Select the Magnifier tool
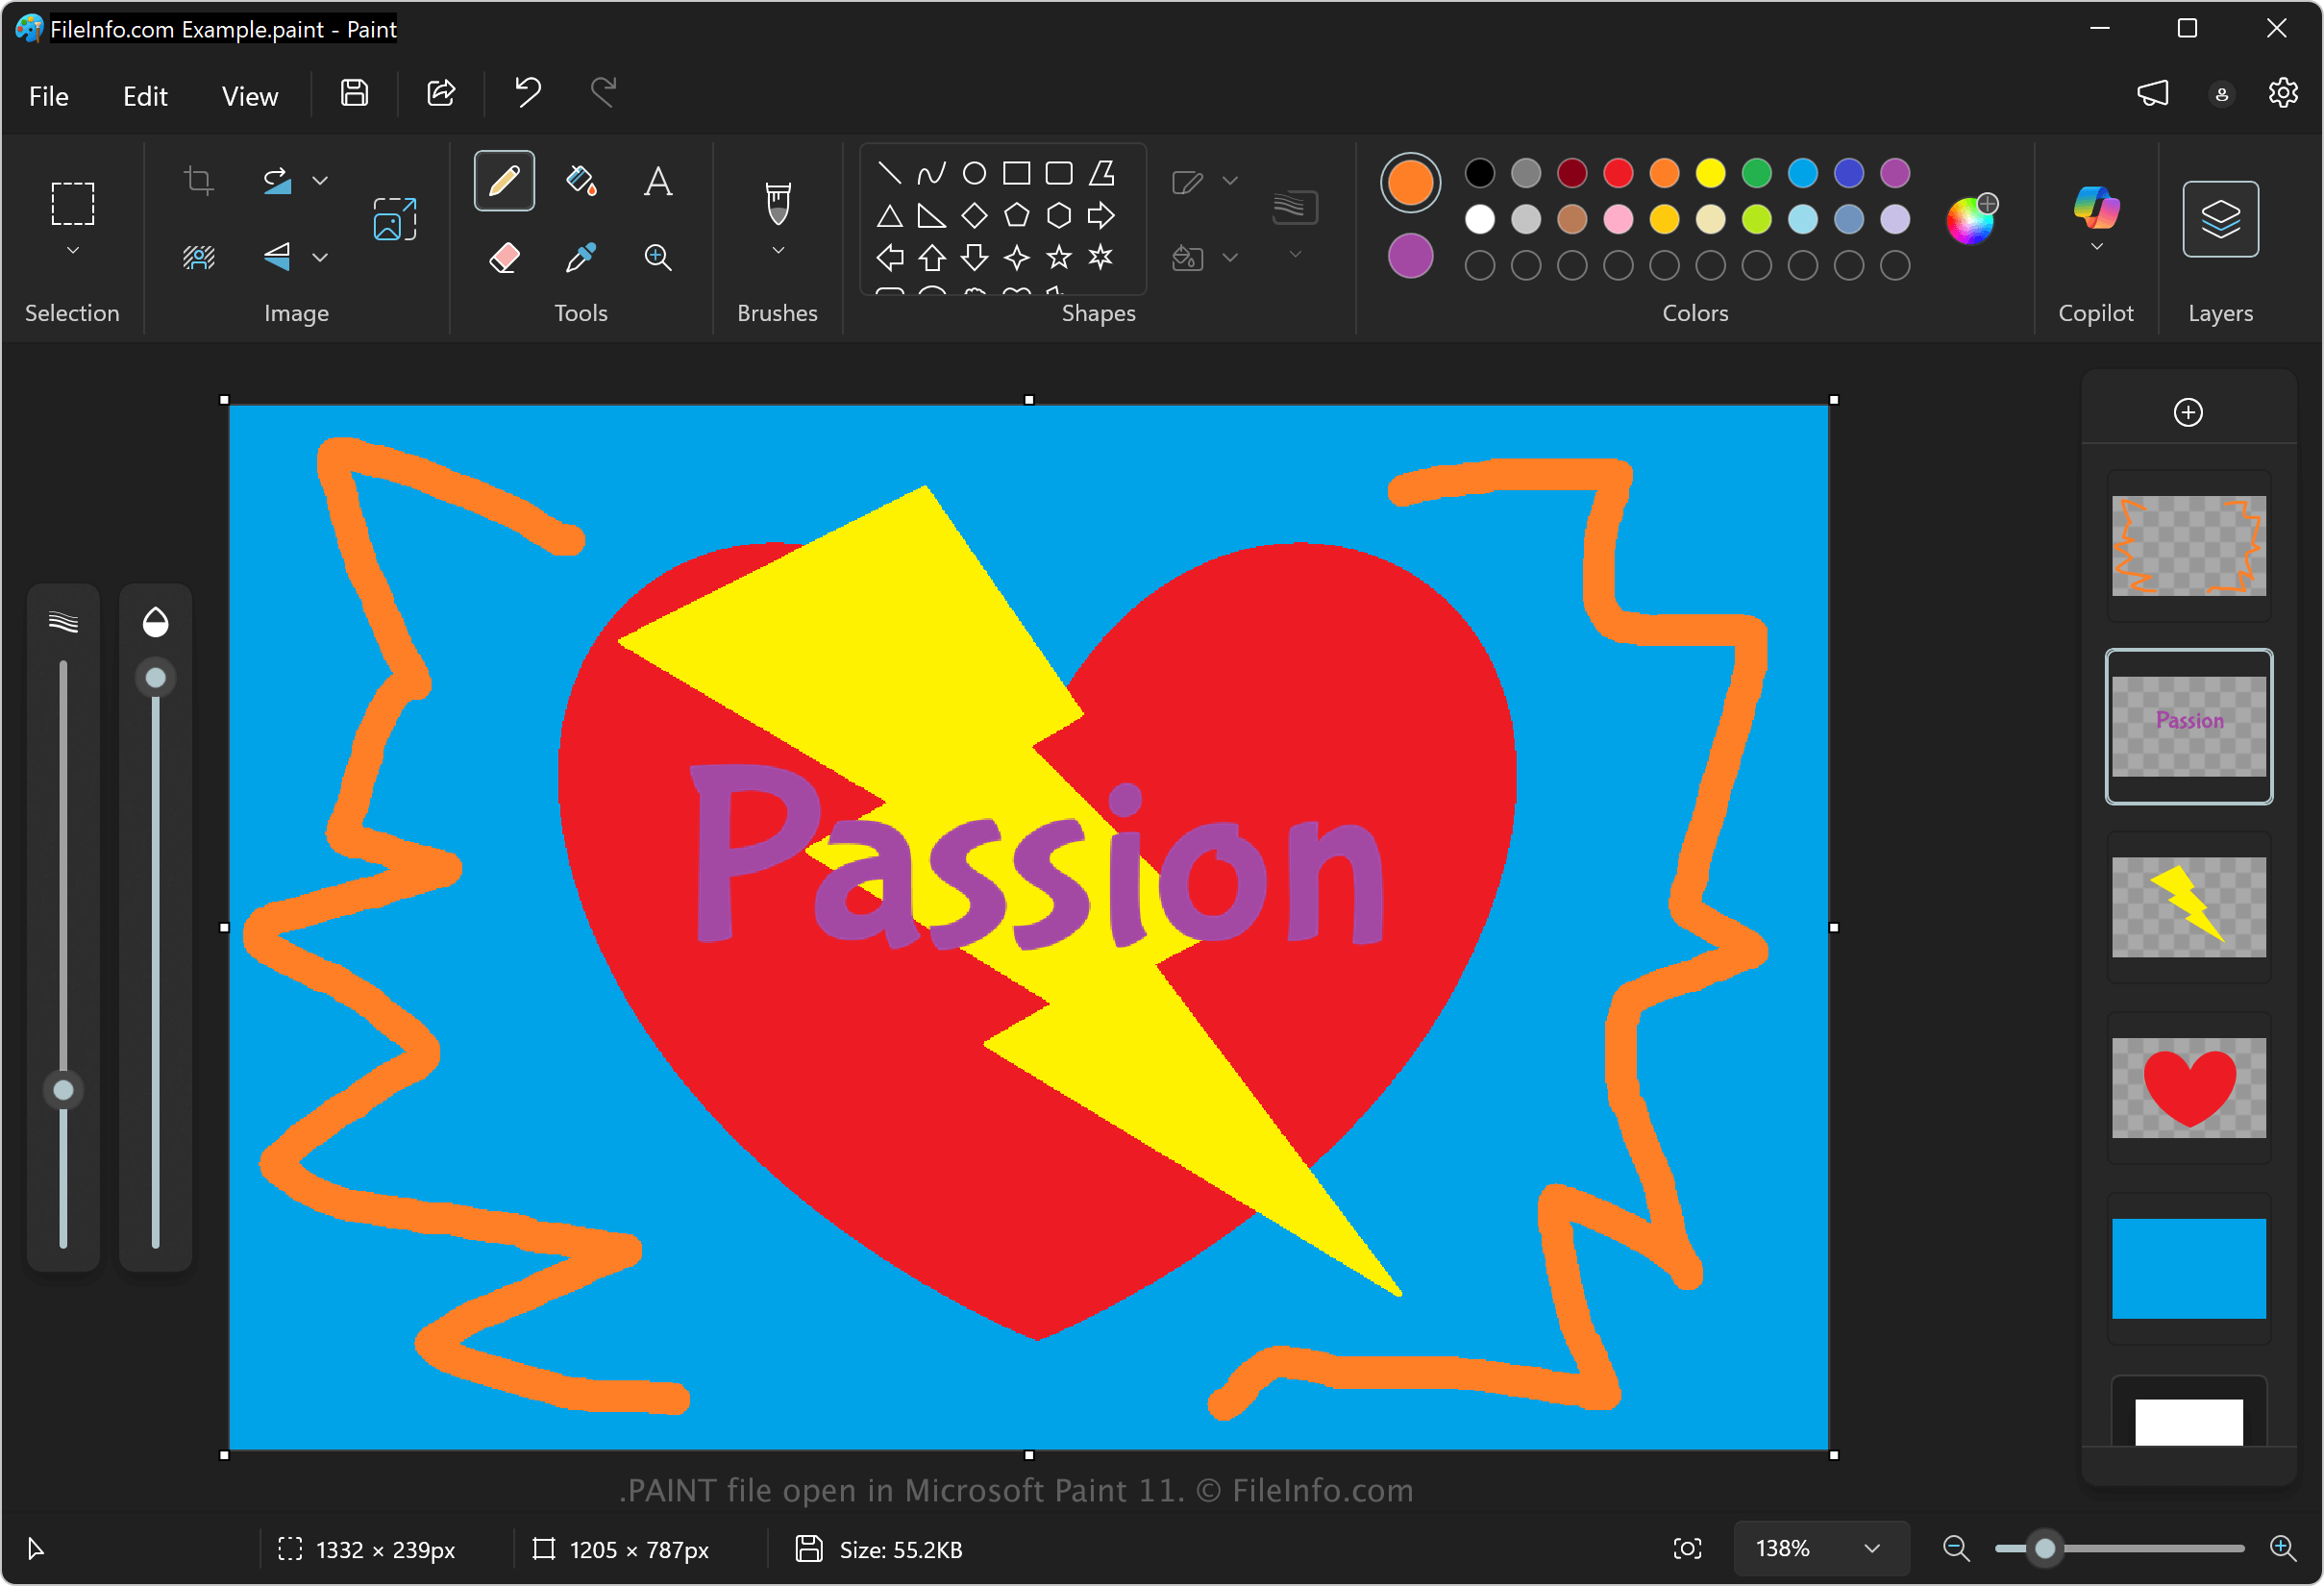Screen dimensions: 2324x1586 657,258
